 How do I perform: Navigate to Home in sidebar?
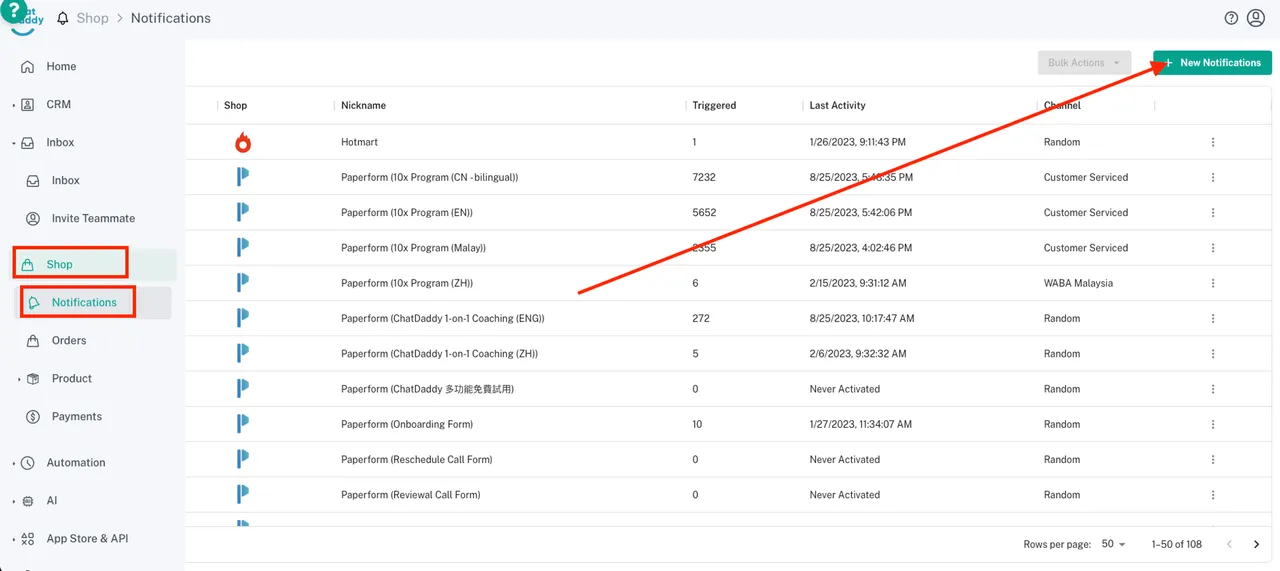coord(61,67)
